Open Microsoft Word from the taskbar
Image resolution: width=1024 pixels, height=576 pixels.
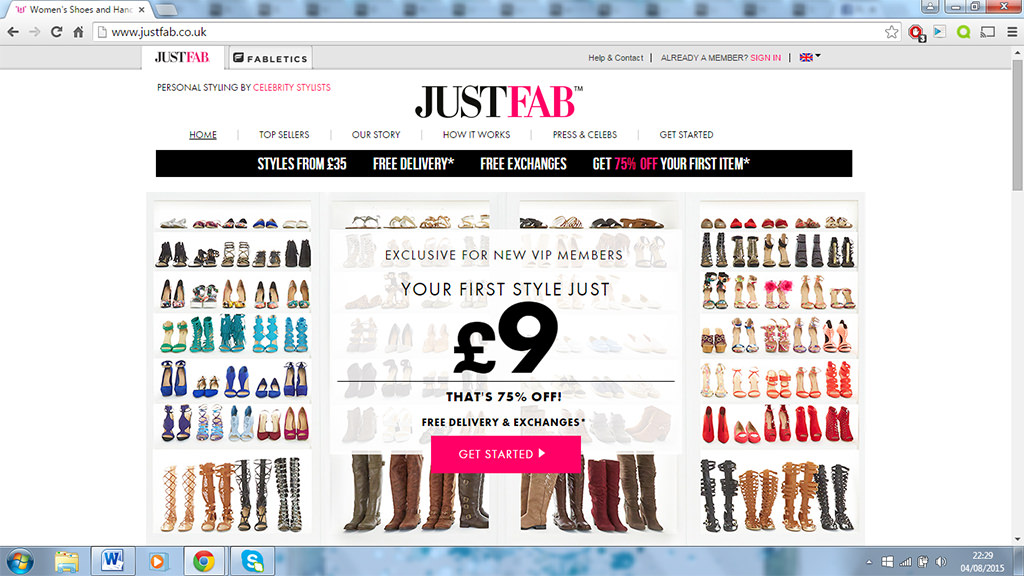point(112,561)
